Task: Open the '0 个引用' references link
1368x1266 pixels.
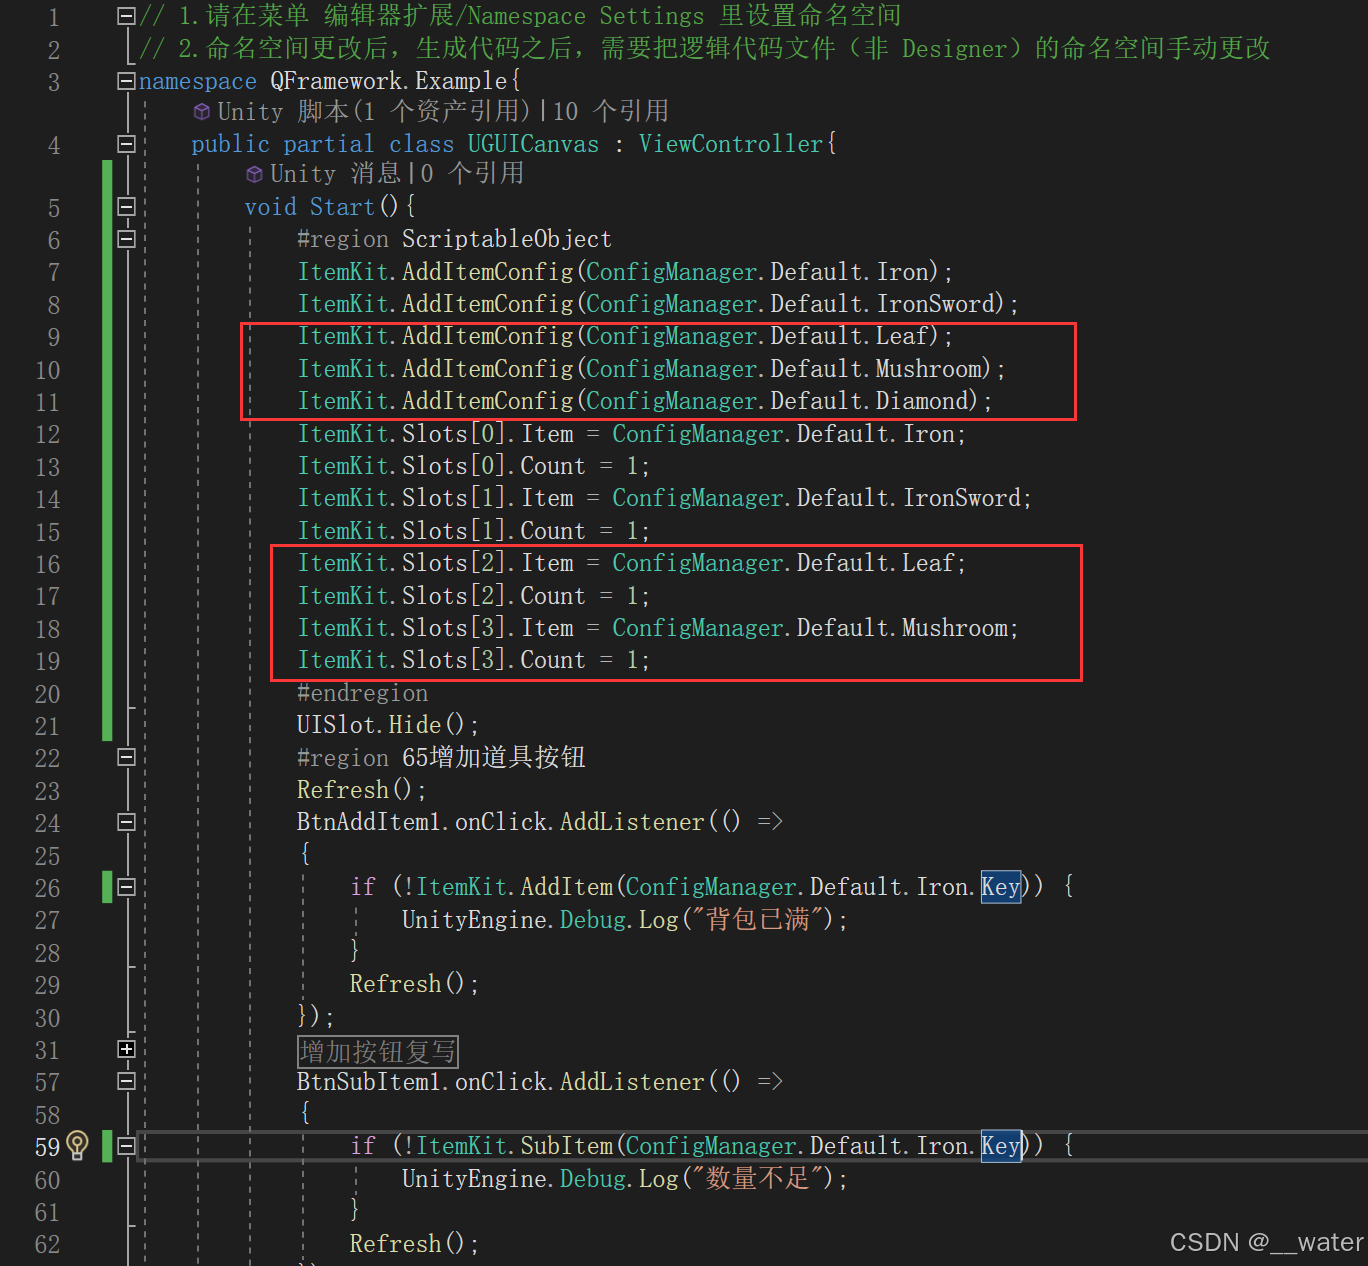Action: coord(471,174)
